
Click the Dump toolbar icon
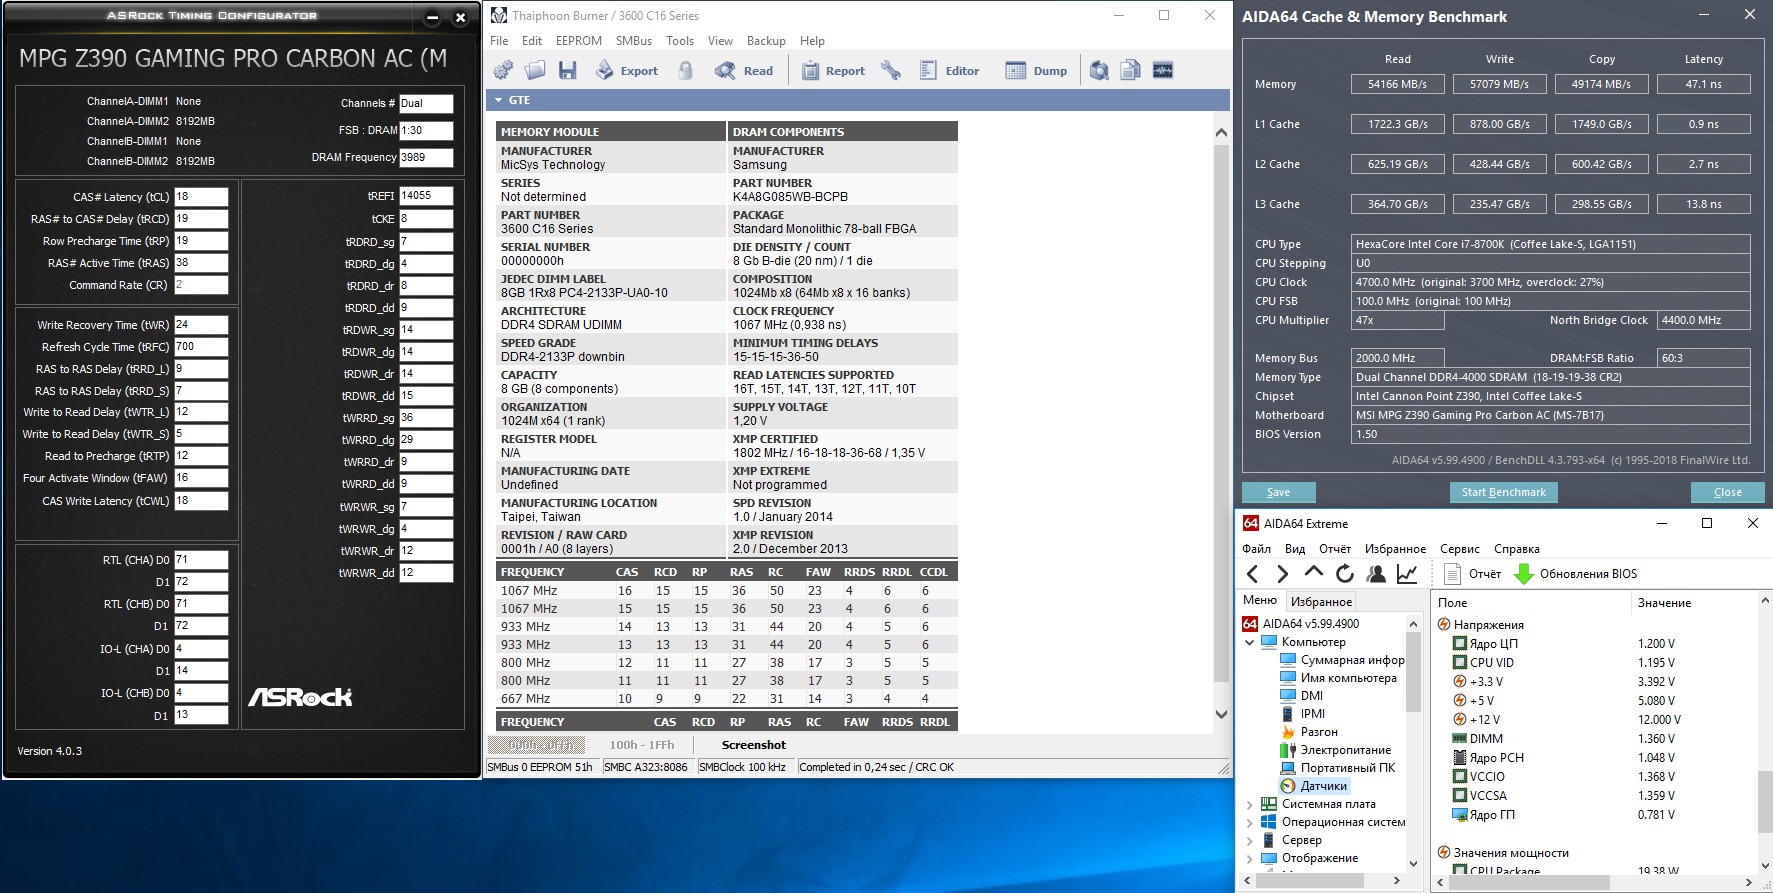pyautogui.click(x=1016, y=70)
